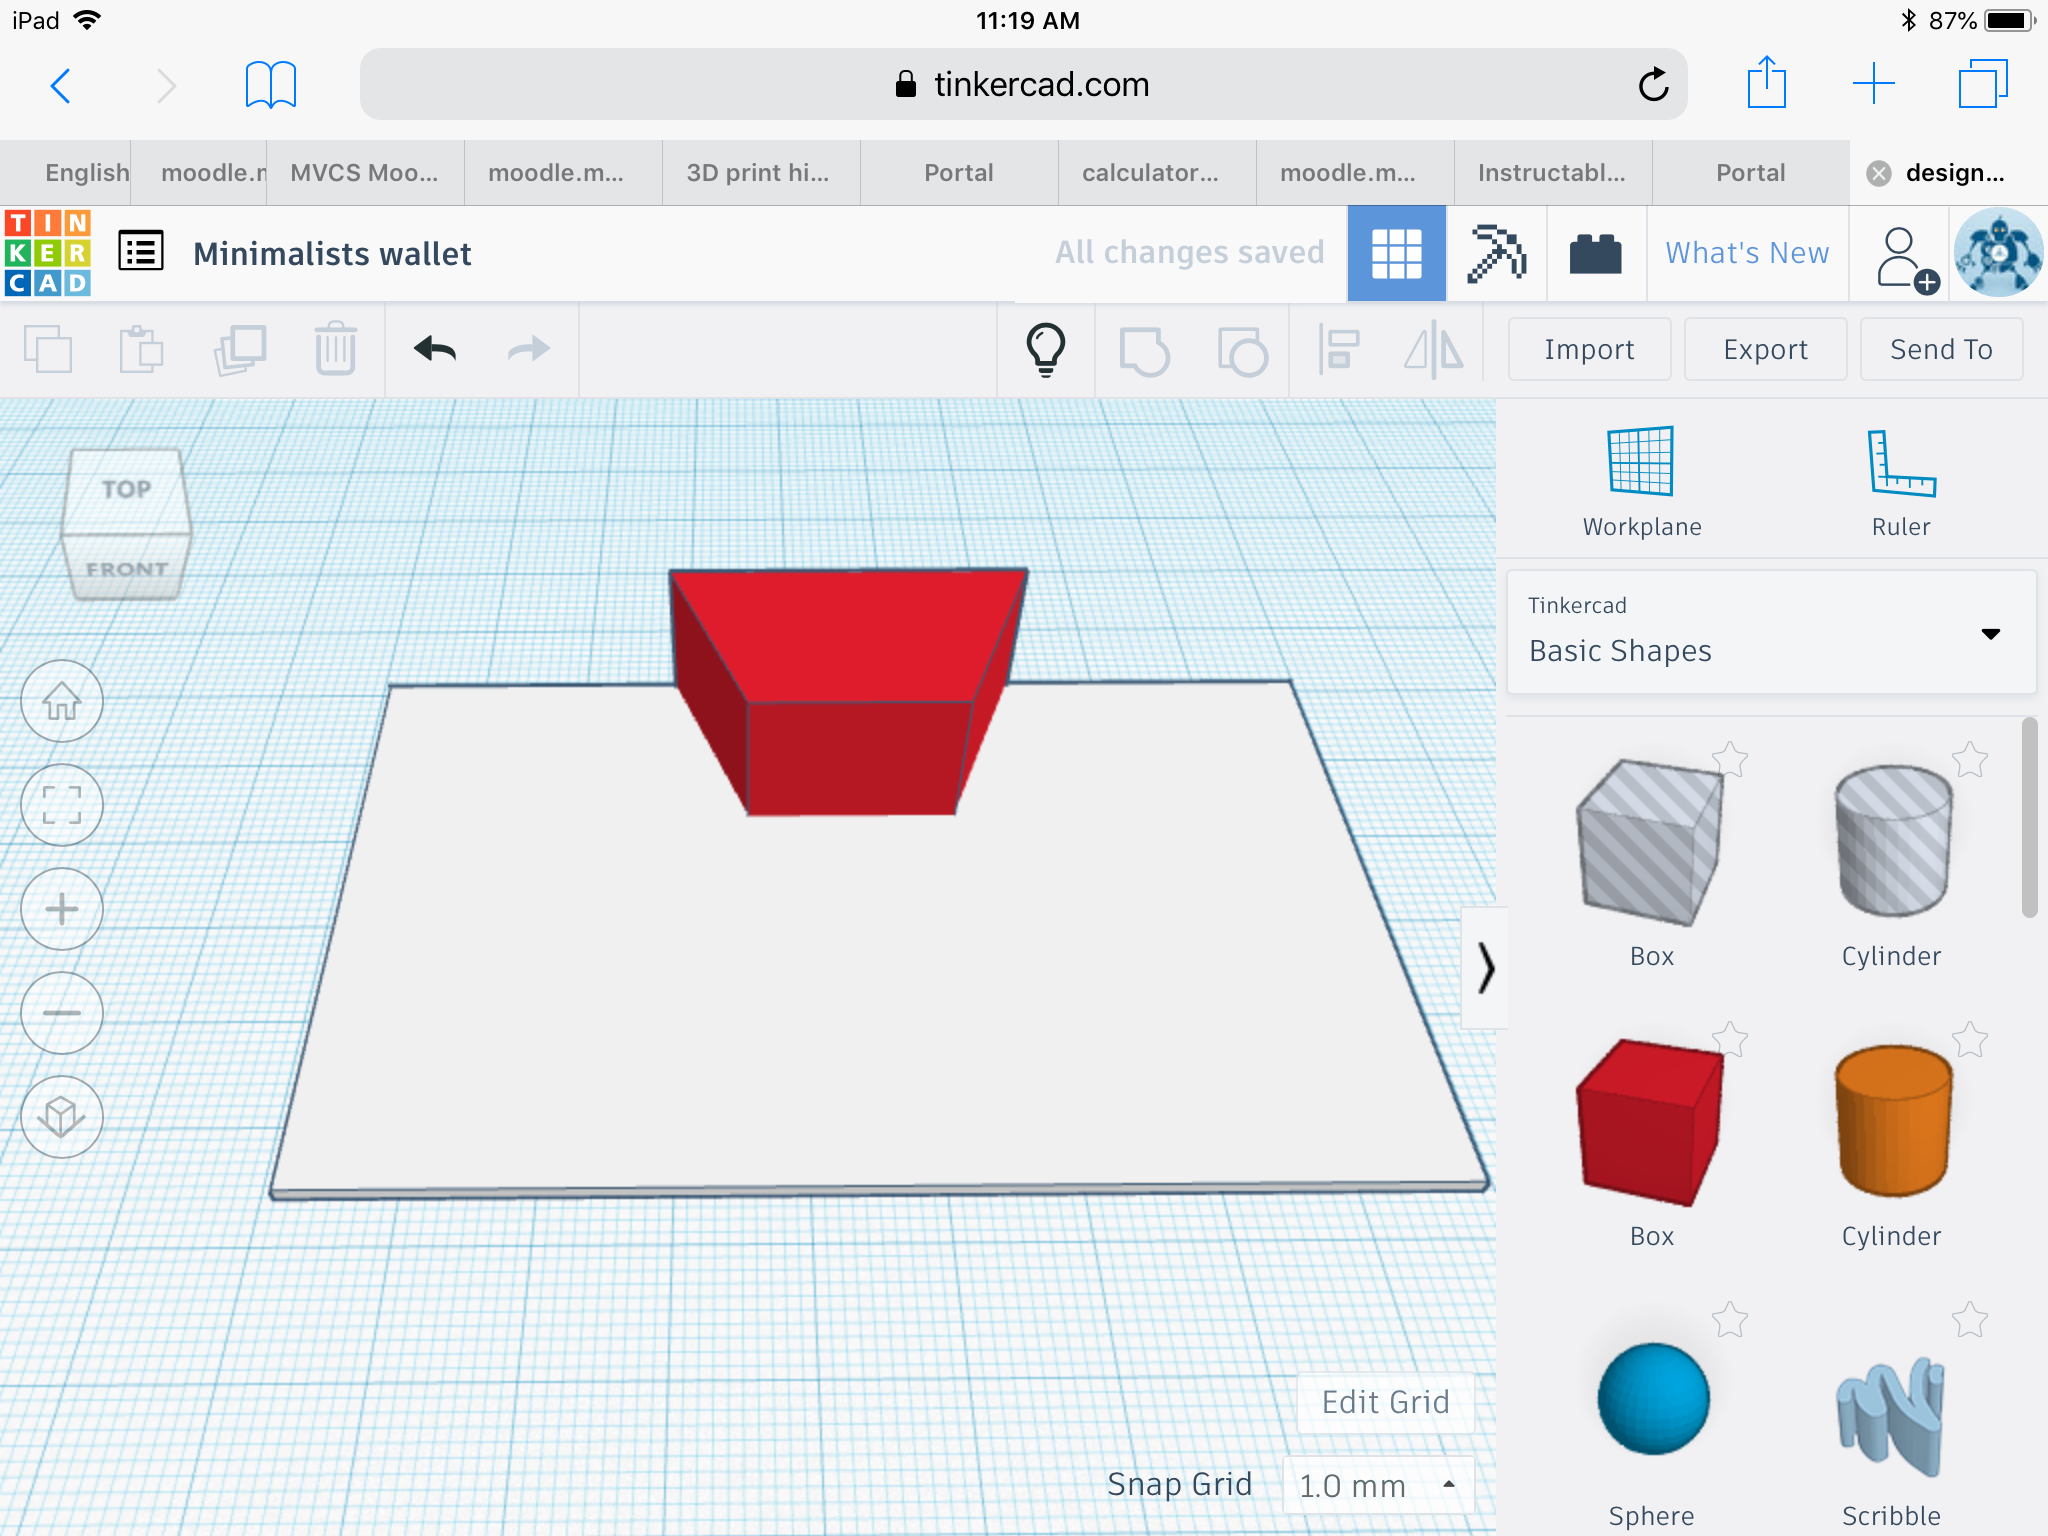Select the Ruler tool
2048x1536 pixels.
(1901, 482)
